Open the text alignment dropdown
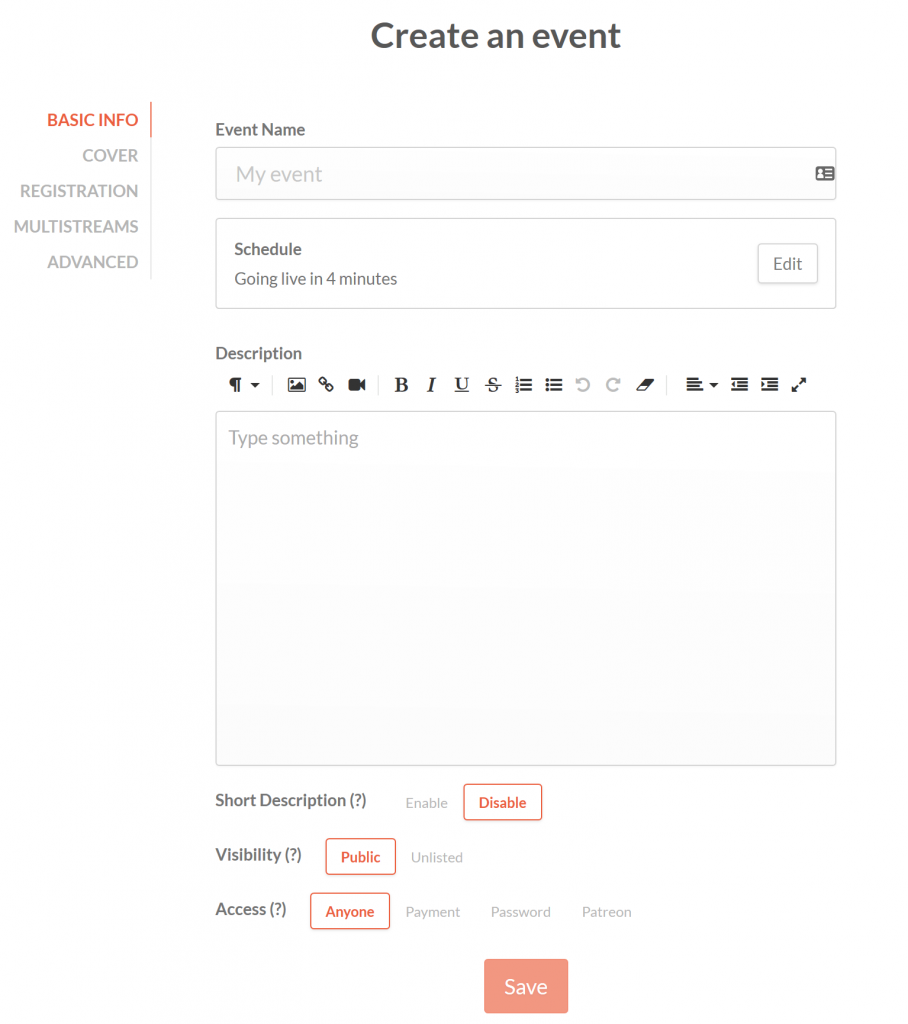Image resolution: width=908 pixels, height=1024 pixels. [x=698, y=385]
